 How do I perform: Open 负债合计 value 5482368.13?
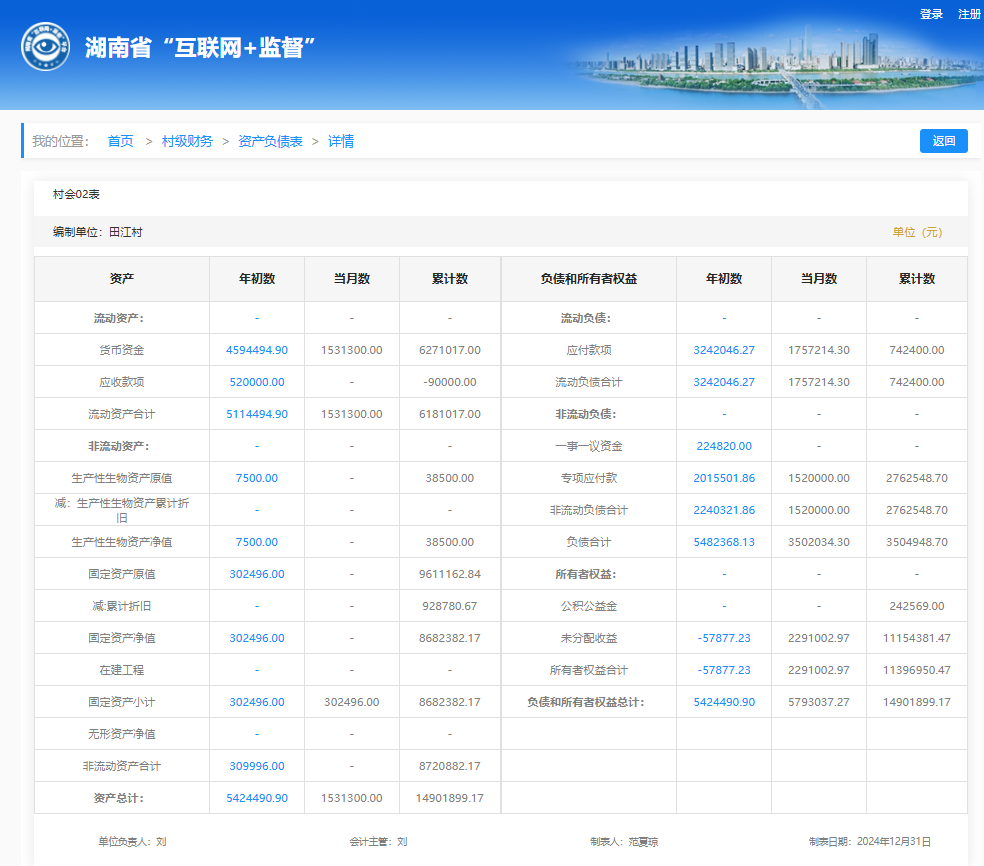(x=724, y=542)
